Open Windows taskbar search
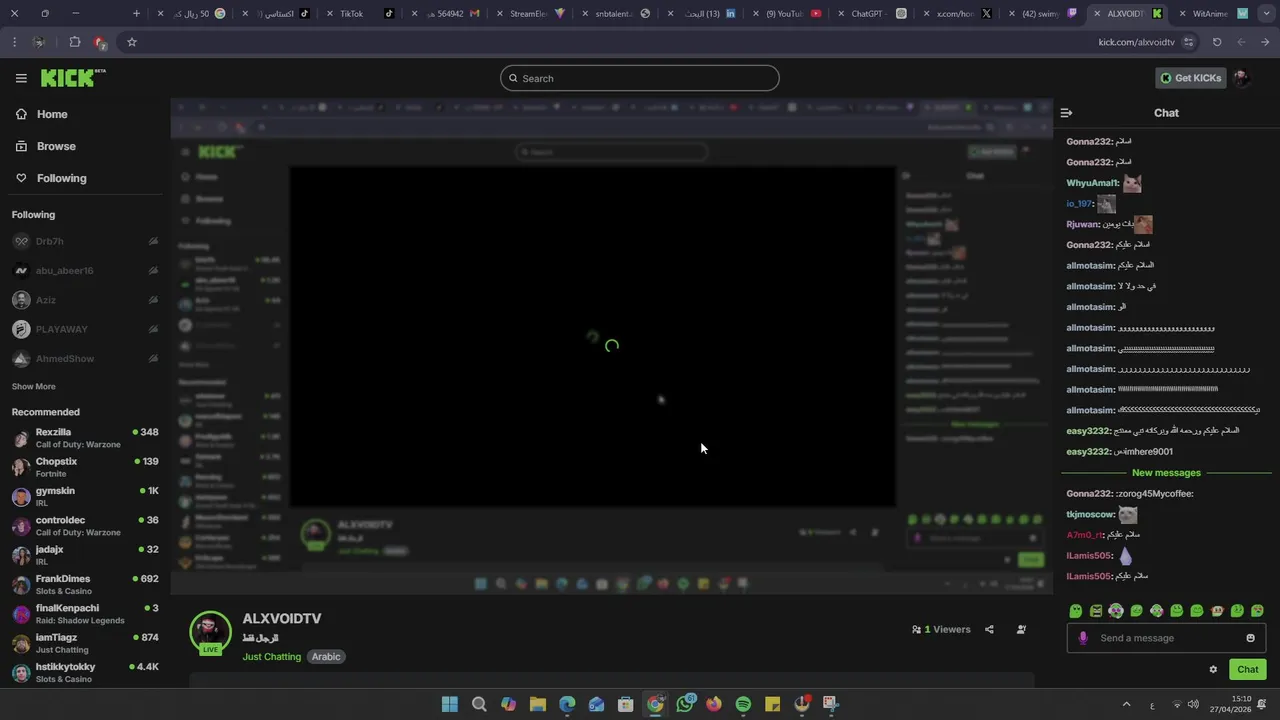 click(479, 704)
